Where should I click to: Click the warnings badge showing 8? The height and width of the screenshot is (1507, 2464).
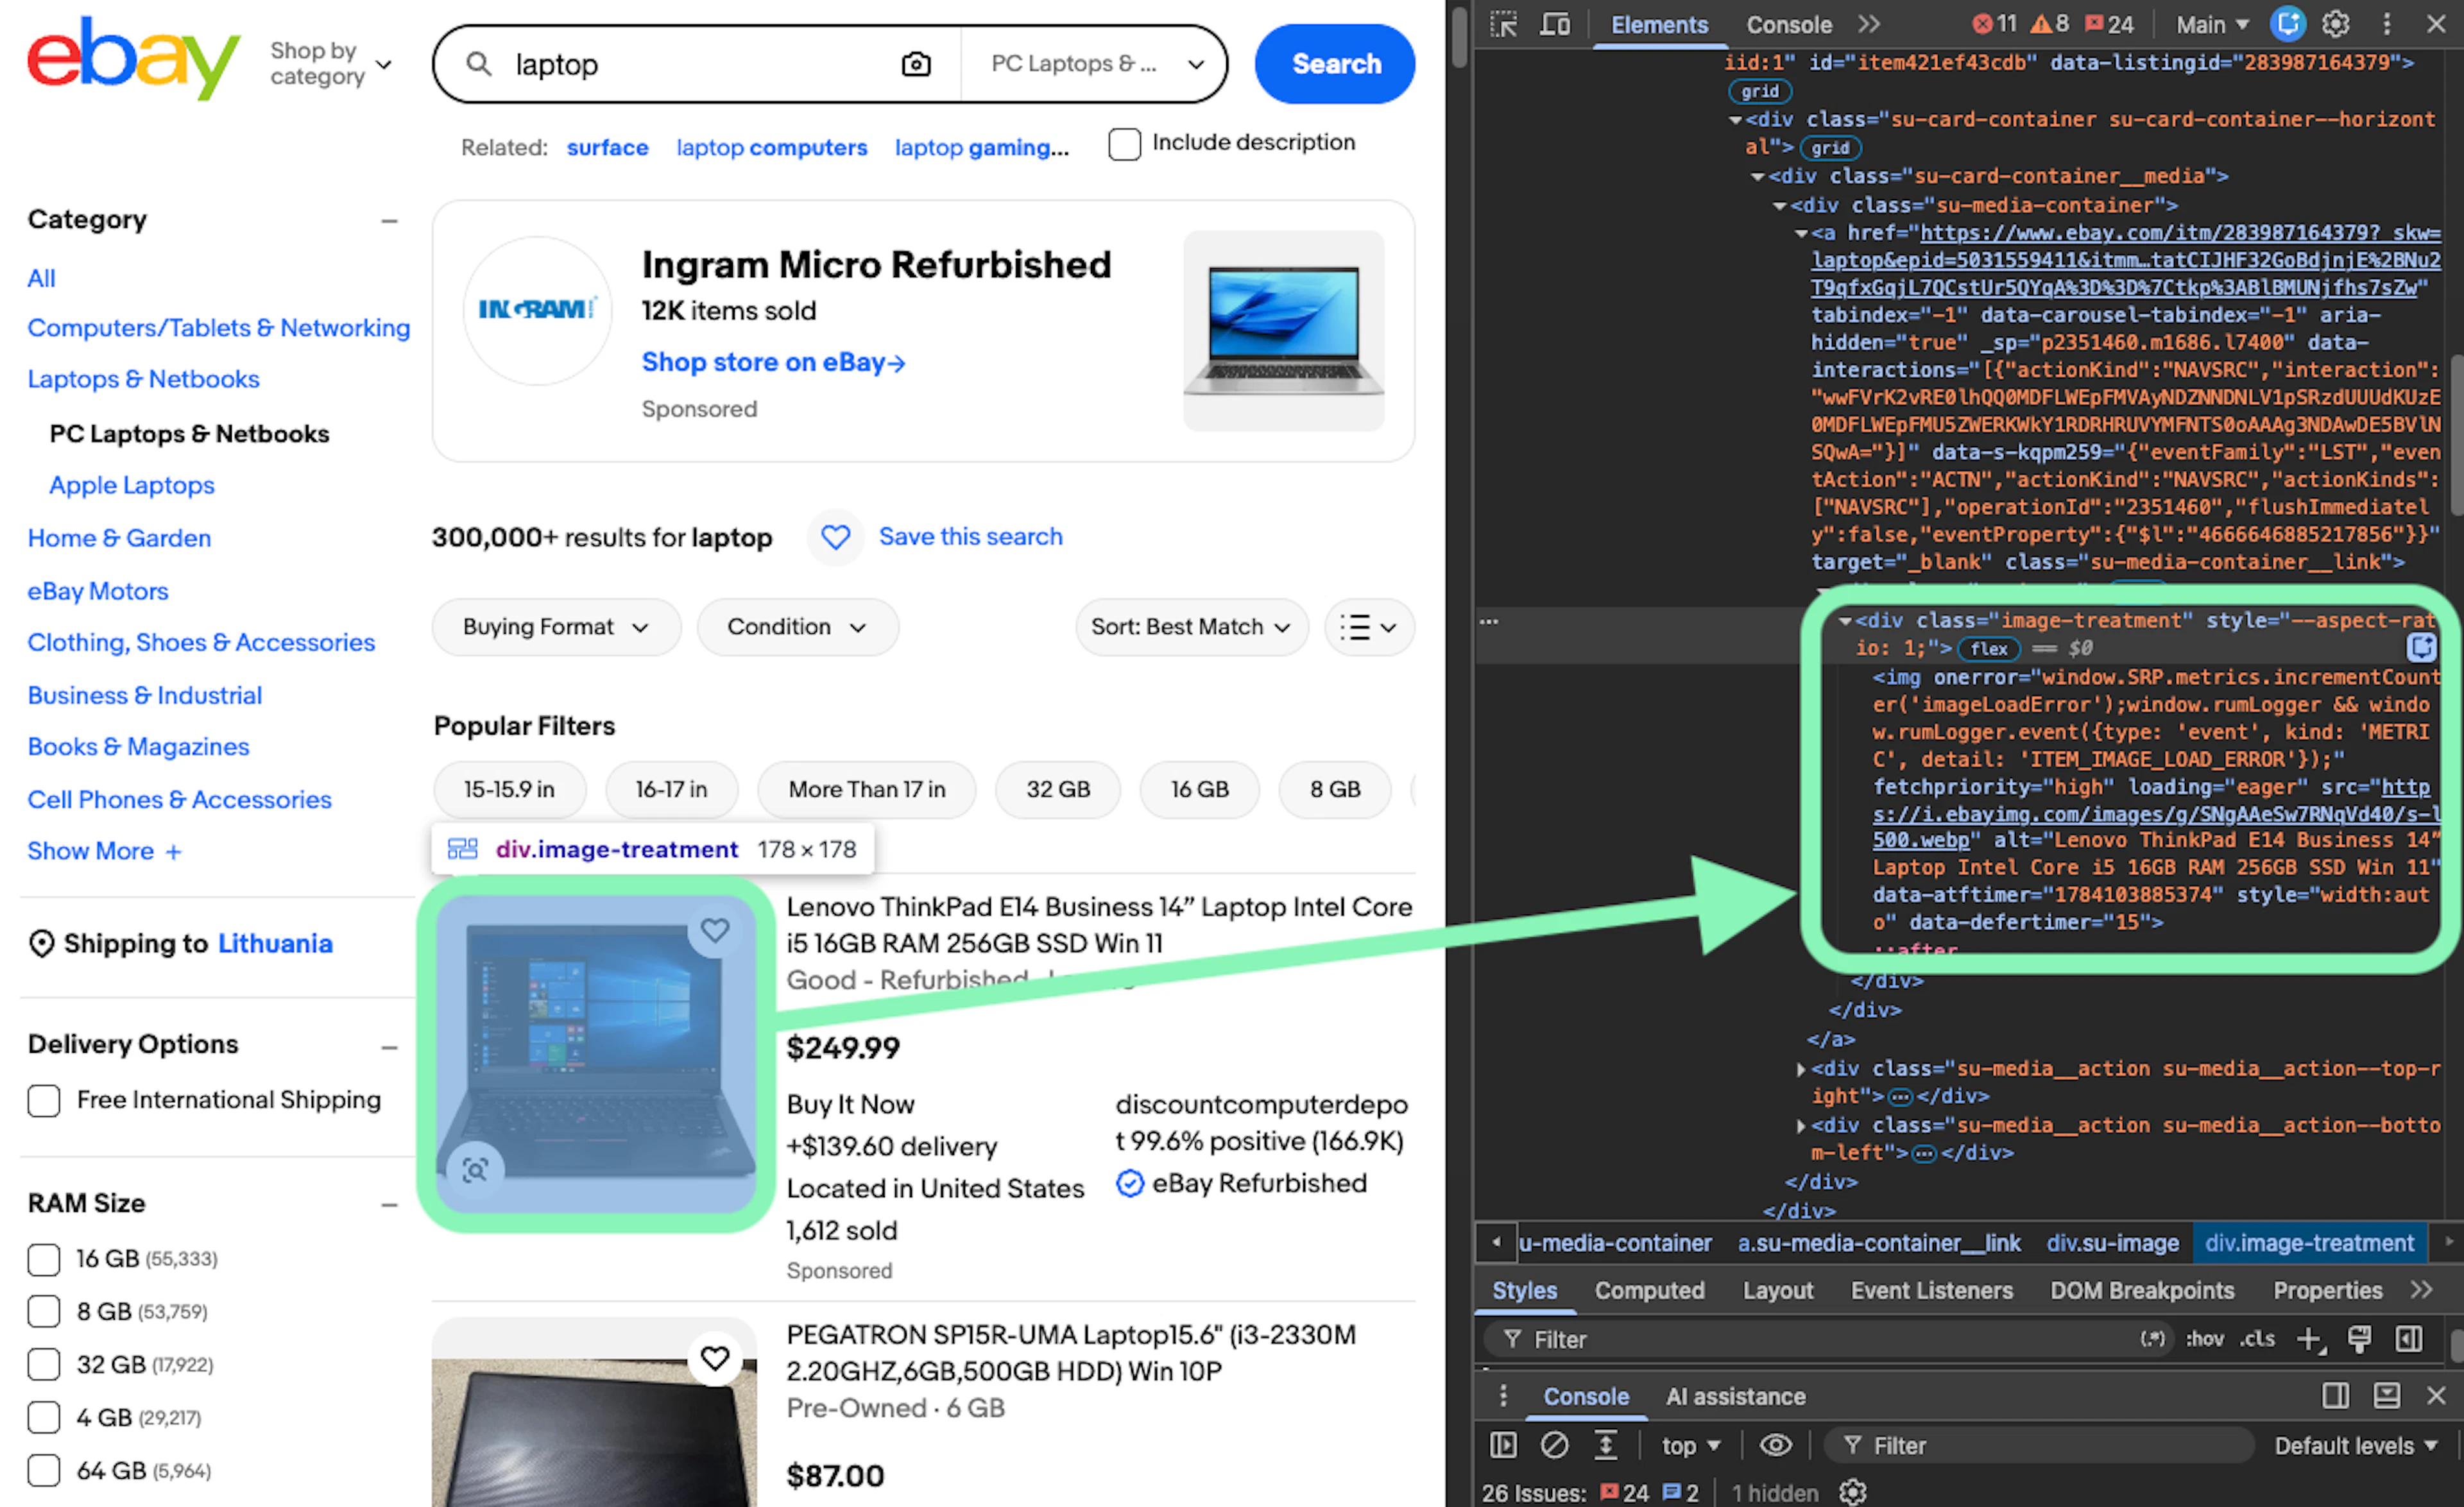[2050, 24]
